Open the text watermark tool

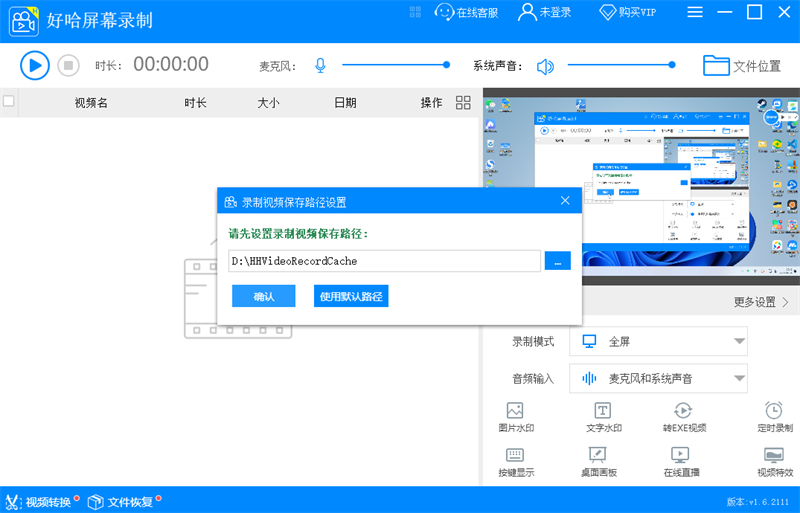pos(603,417)
